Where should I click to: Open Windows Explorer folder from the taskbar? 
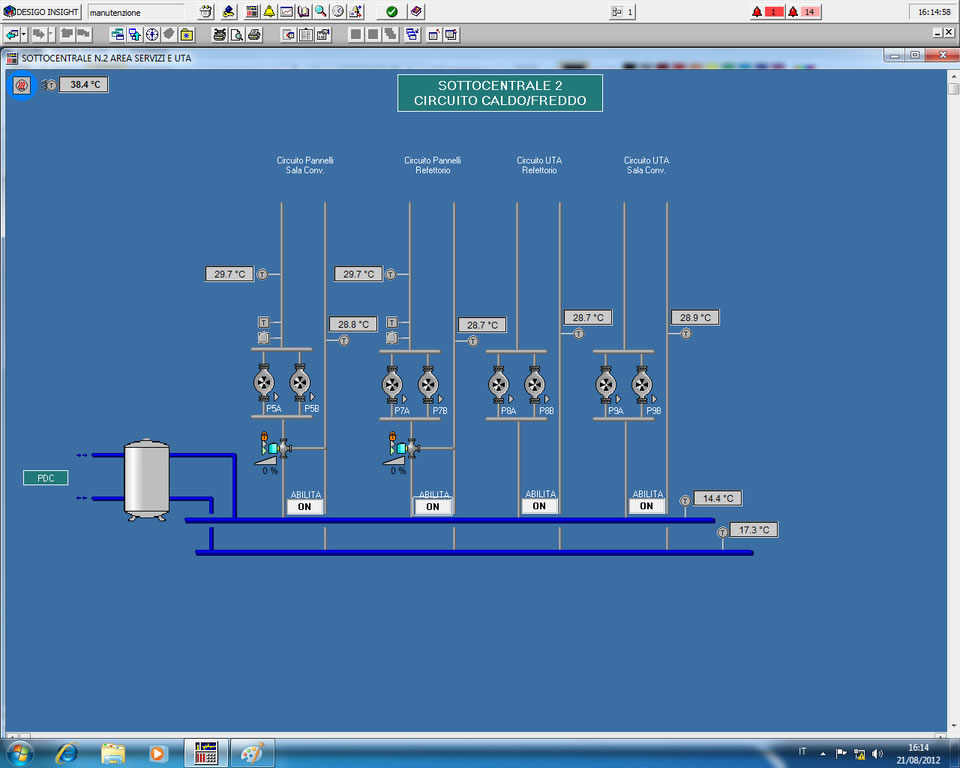coord(113,753)
